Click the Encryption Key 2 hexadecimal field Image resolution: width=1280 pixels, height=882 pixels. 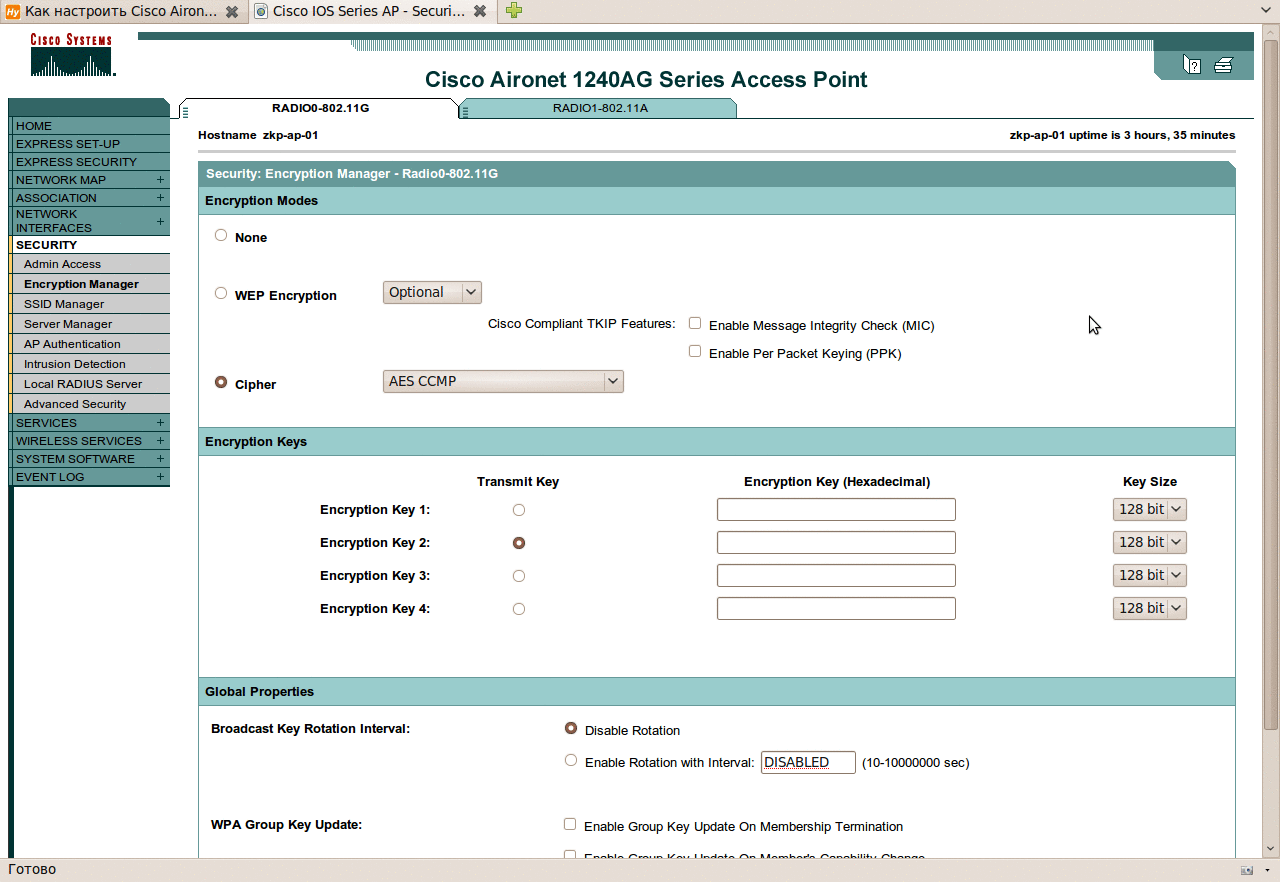[836, 543]
